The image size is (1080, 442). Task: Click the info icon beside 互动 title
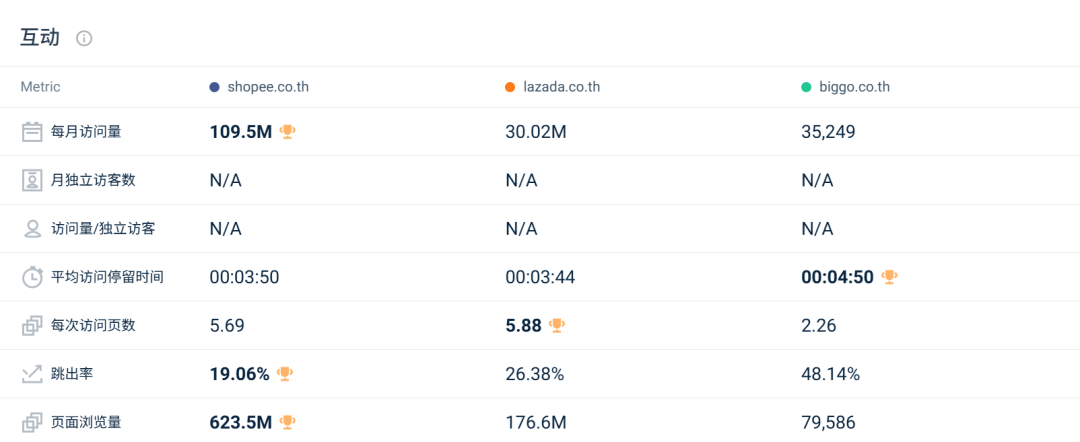click(84, 38)
